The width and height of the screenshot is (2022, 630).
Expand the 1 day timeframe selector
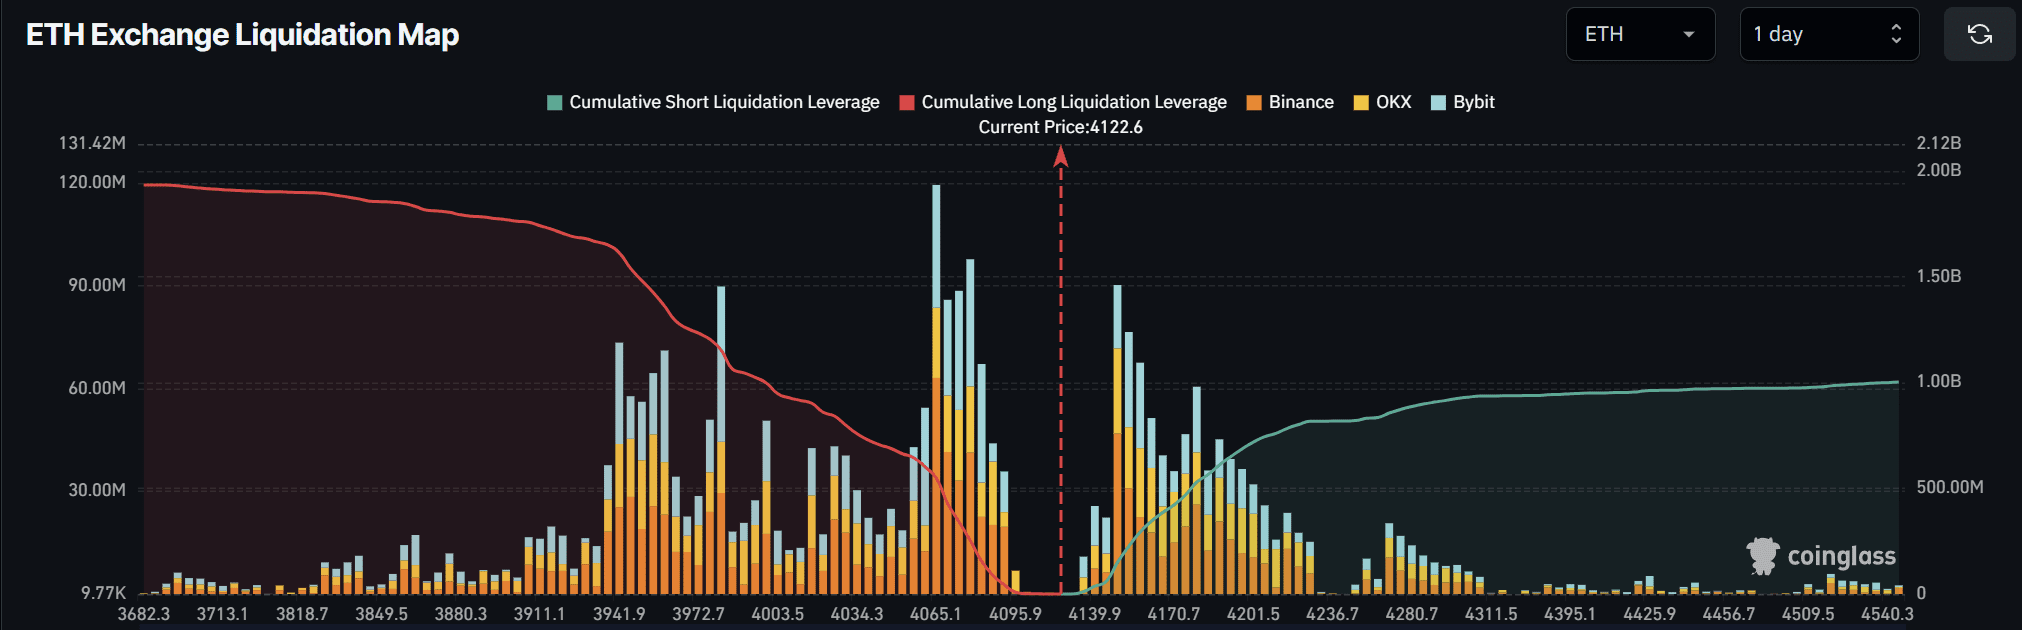tap(1828, 34)
